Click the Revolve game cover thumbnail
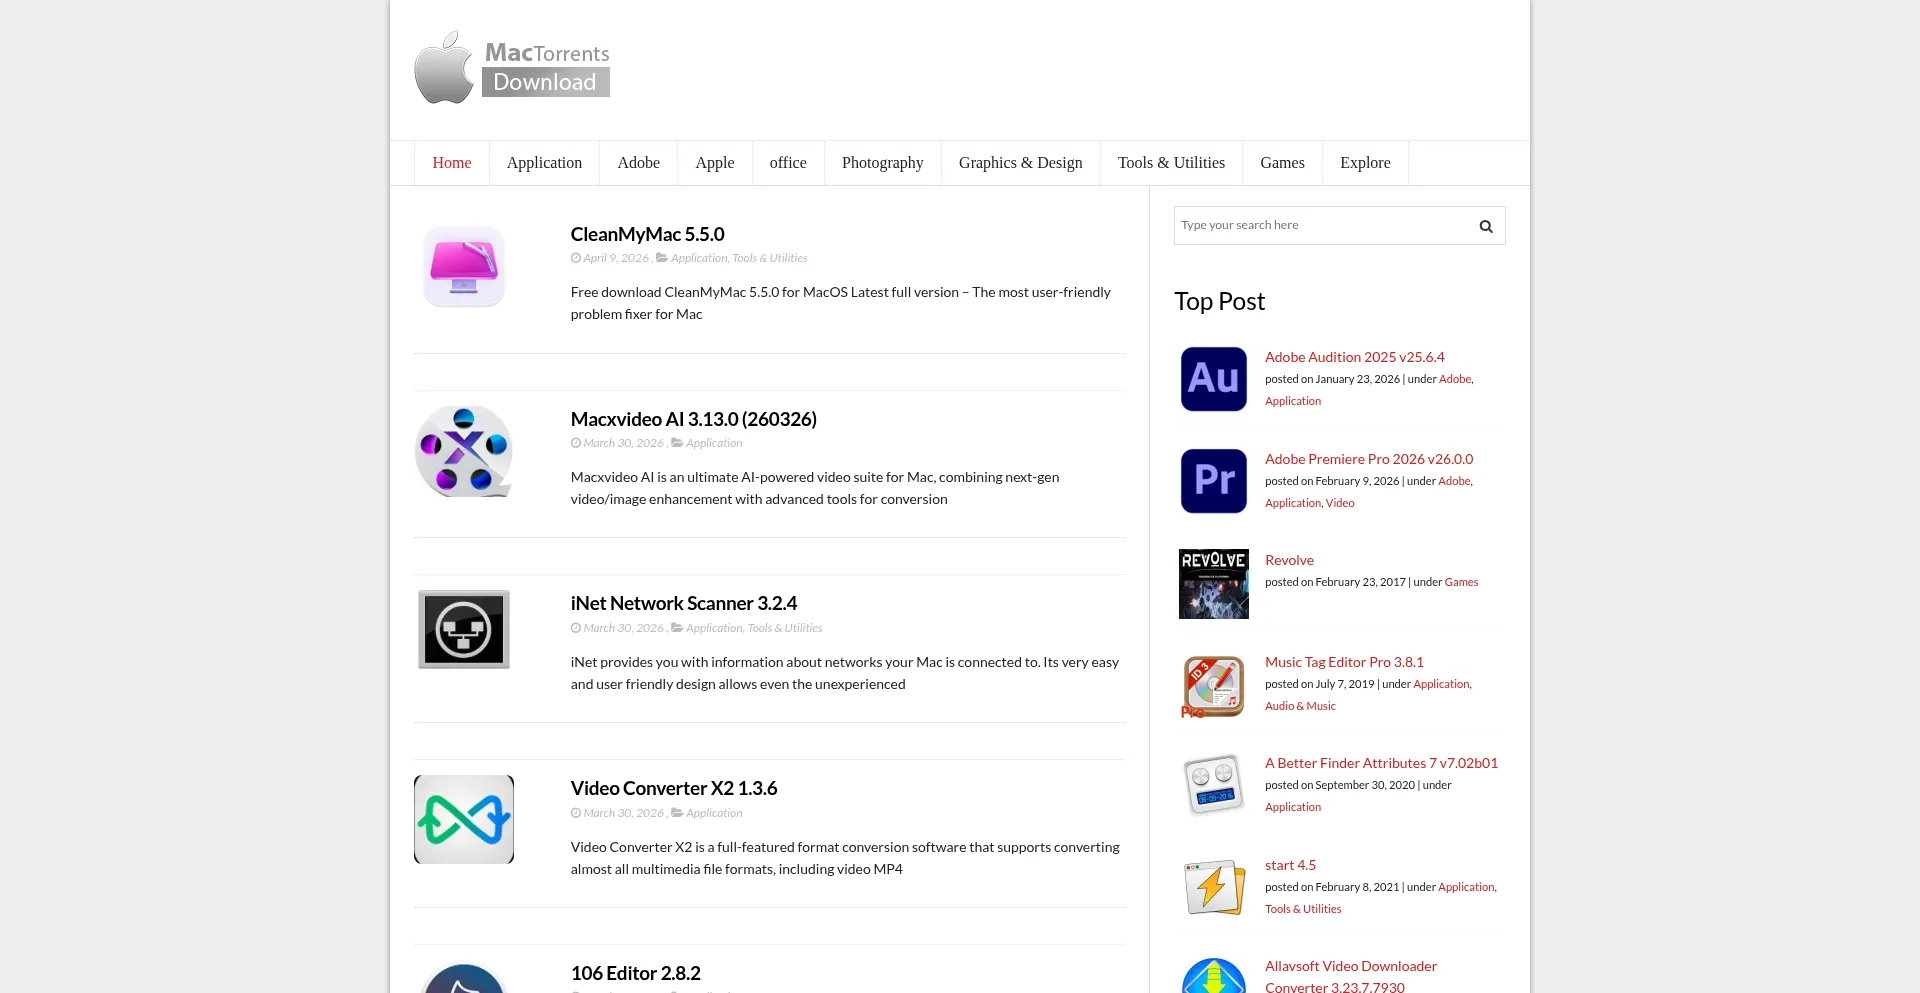 coord(1214,584)
